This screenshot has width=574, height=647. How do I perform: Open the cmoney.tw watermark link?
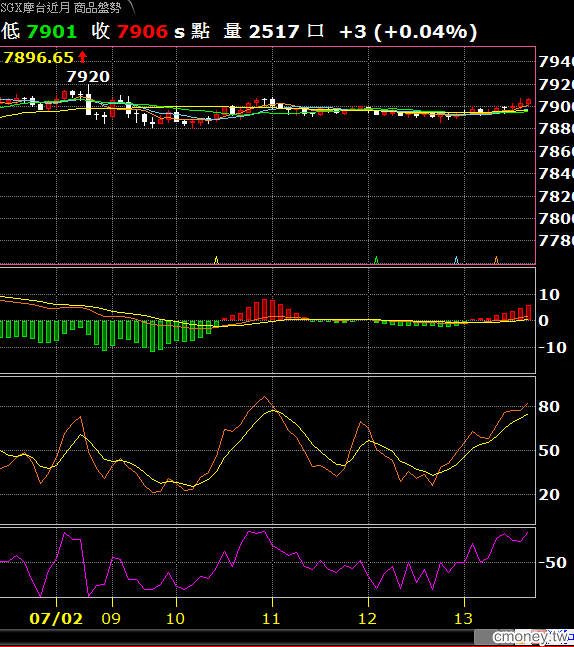coord(530,637)
